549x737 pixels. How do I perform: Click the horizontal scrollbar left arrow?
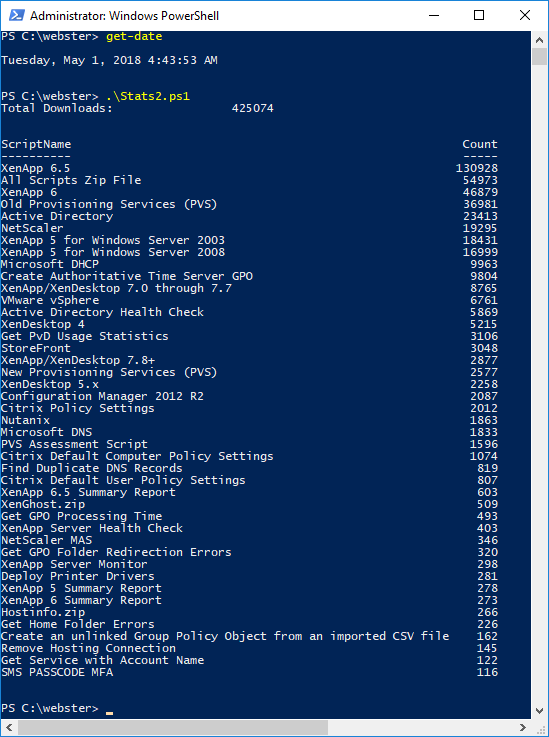(x=9, y=727)
